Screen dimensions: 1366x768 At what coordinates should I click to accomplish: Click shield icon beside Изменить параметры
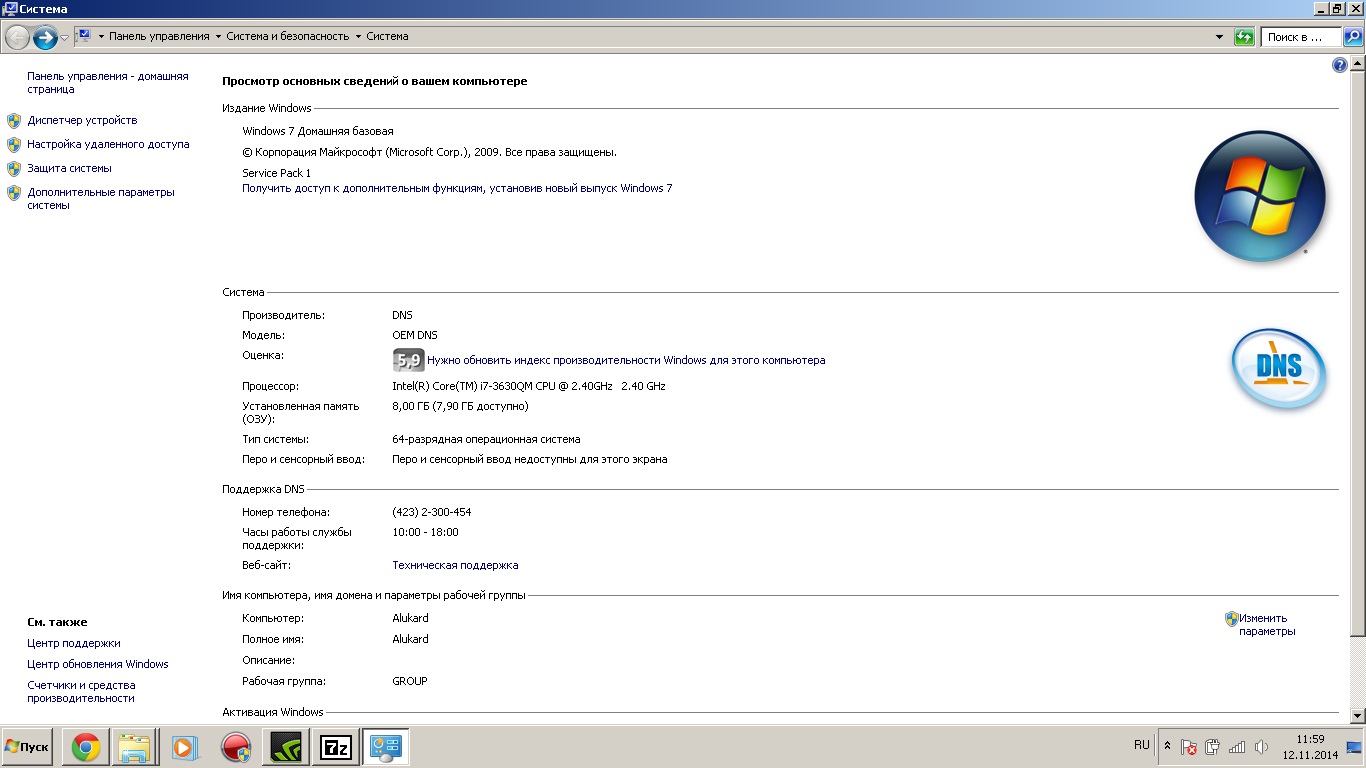click(1232, 619)
